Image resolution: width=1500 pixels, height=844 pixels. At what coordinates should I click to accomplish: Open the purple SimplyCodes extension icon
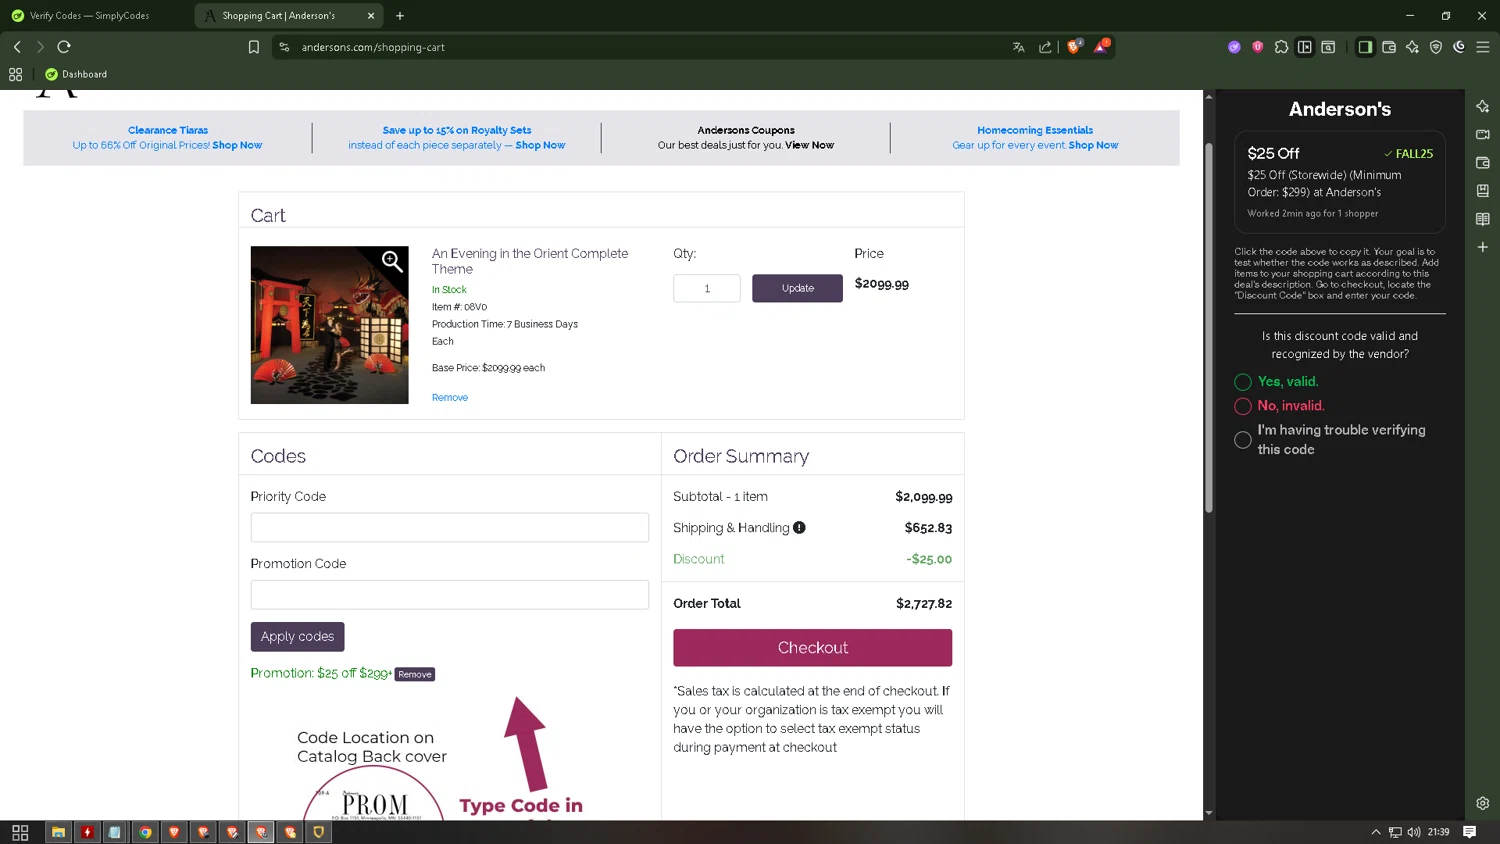[1234, 47]
